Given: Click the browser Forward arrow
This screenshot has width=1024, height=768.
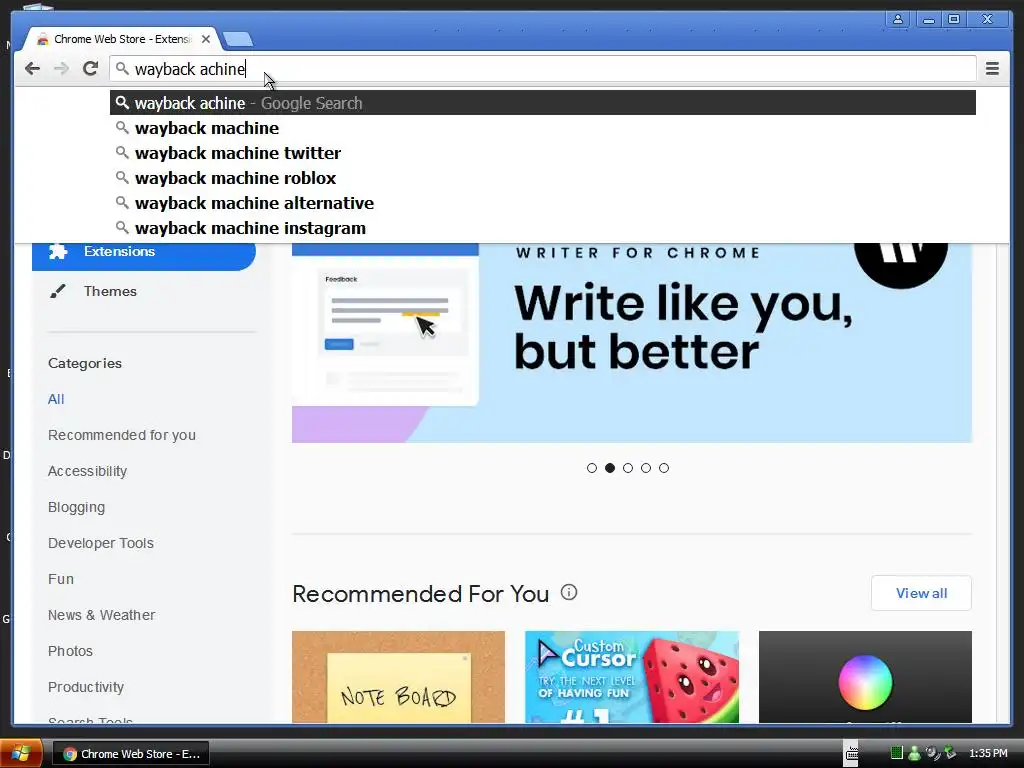Looking at the screenshot, I should (x=61, y=69).
